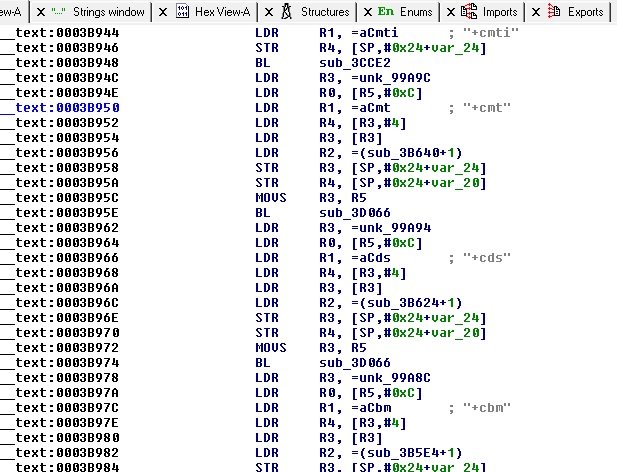Click operand [R5,#0xC] at 0003B94E
Image resolution: width=617 pixels, height=472 pixels.
click(387, 93)
